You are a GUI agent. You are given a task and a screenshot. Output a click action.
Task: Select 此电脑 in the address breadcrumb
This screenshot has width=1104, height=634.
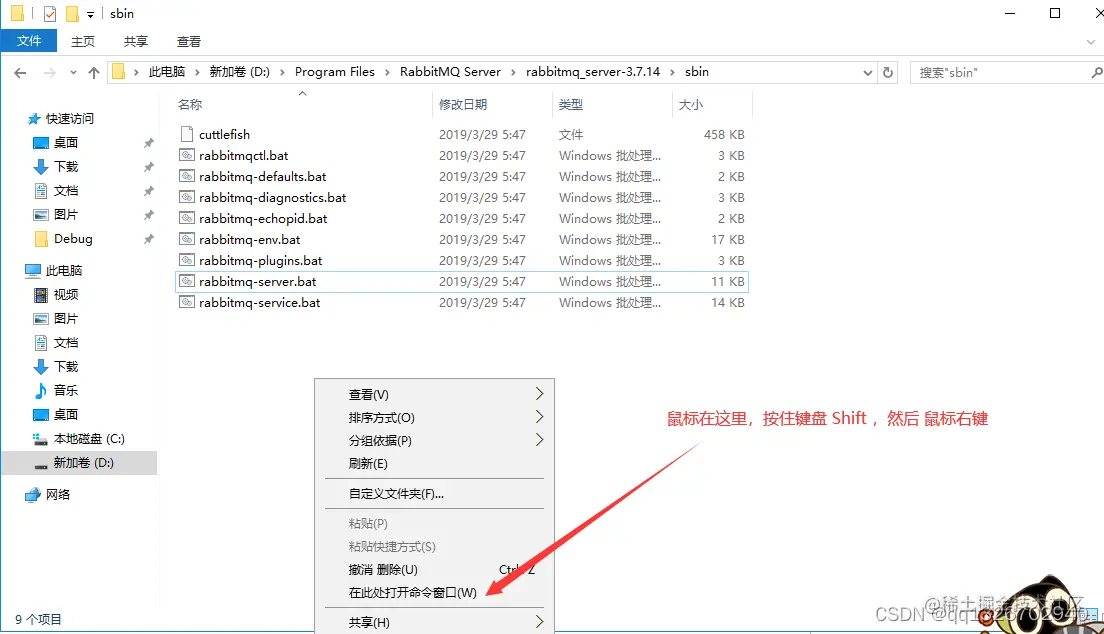point(167,72)
